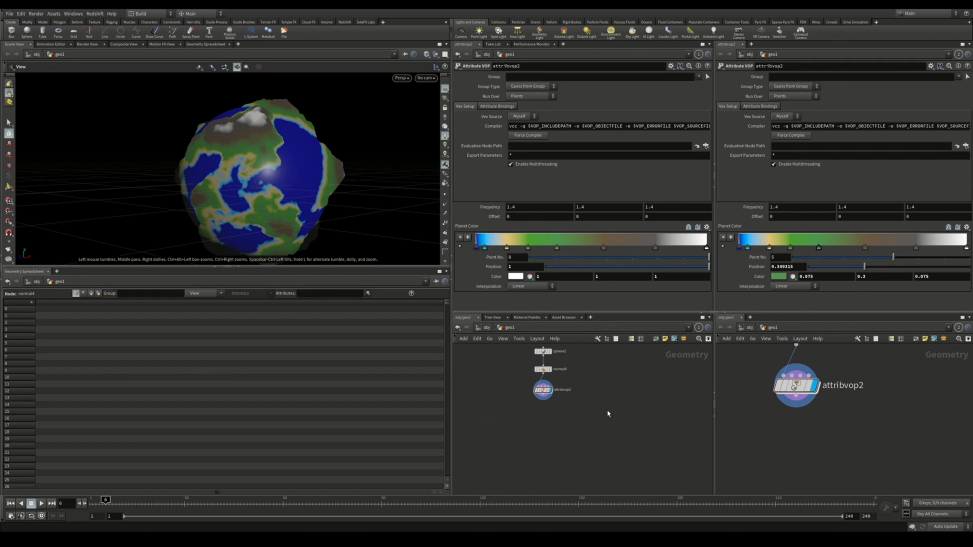
Task: Open the File menu
Action: [x=9, y=14]
